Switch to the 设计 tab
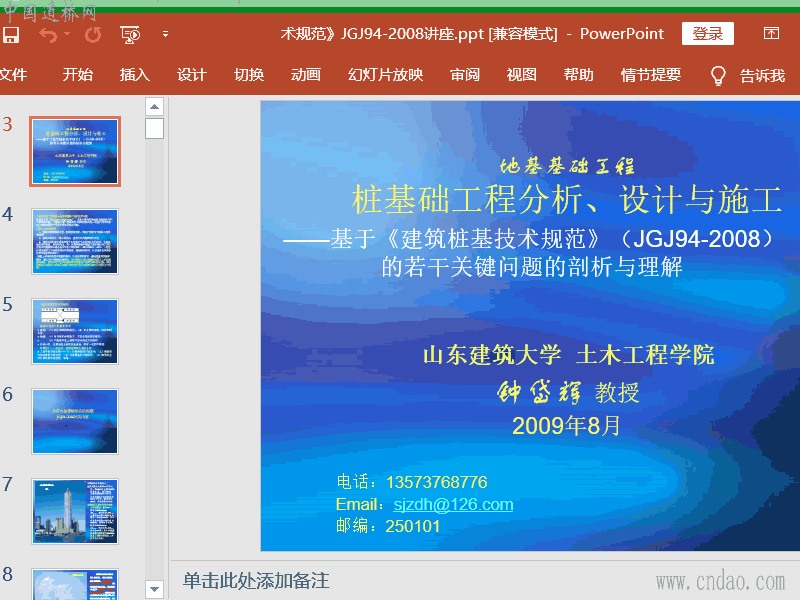 click(192, 75)
